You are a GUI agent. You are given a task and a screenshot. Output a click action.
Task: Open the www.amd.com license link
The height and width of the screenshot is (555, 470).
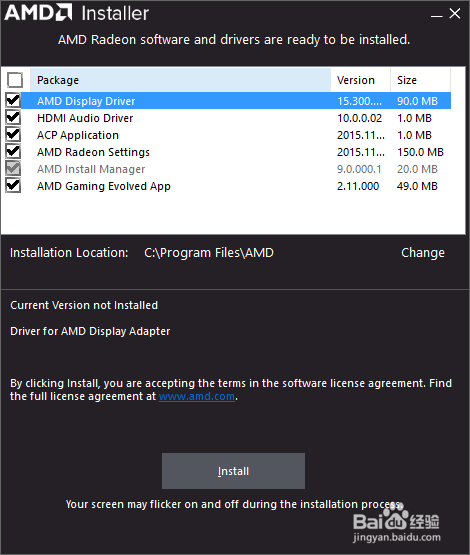[197, 396]
